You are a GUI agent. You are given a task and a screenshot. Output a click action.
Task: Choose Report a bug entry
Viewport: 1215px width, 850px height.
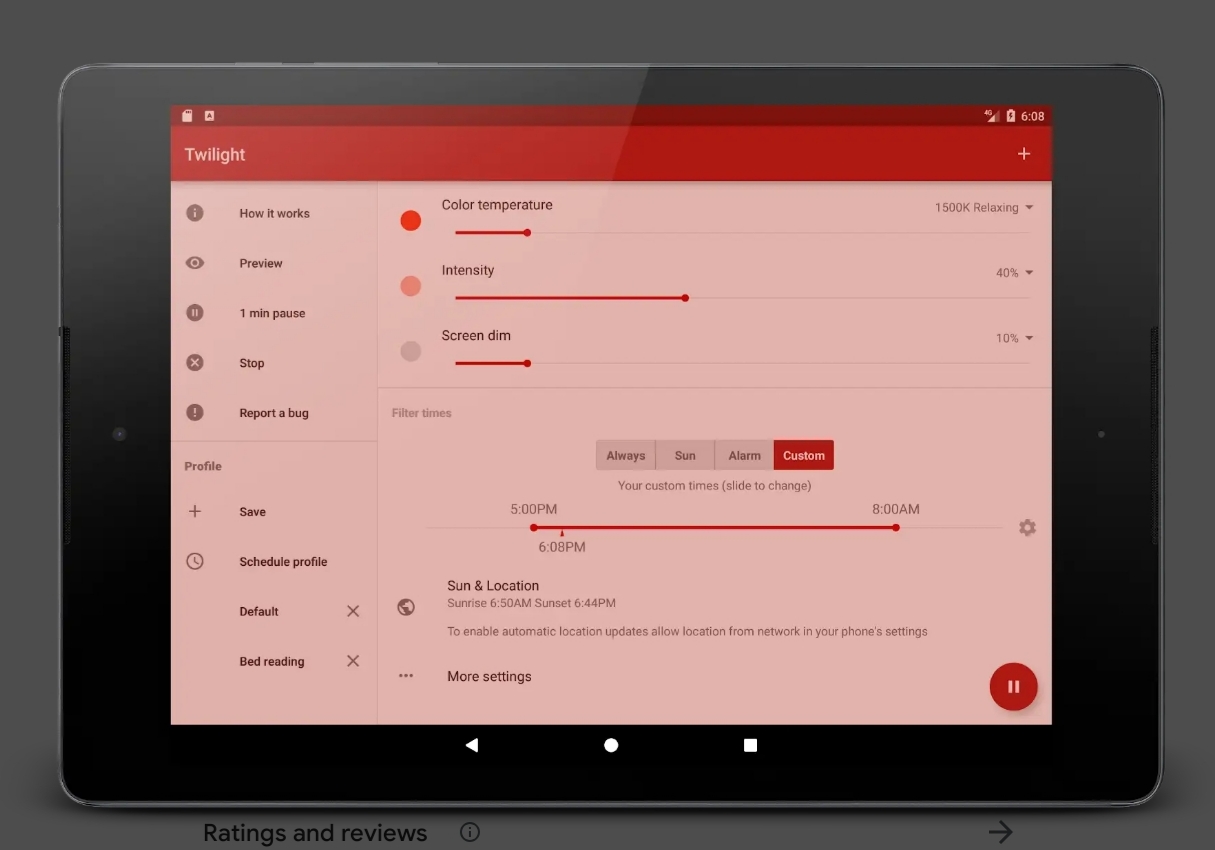(x=274, y=413)
